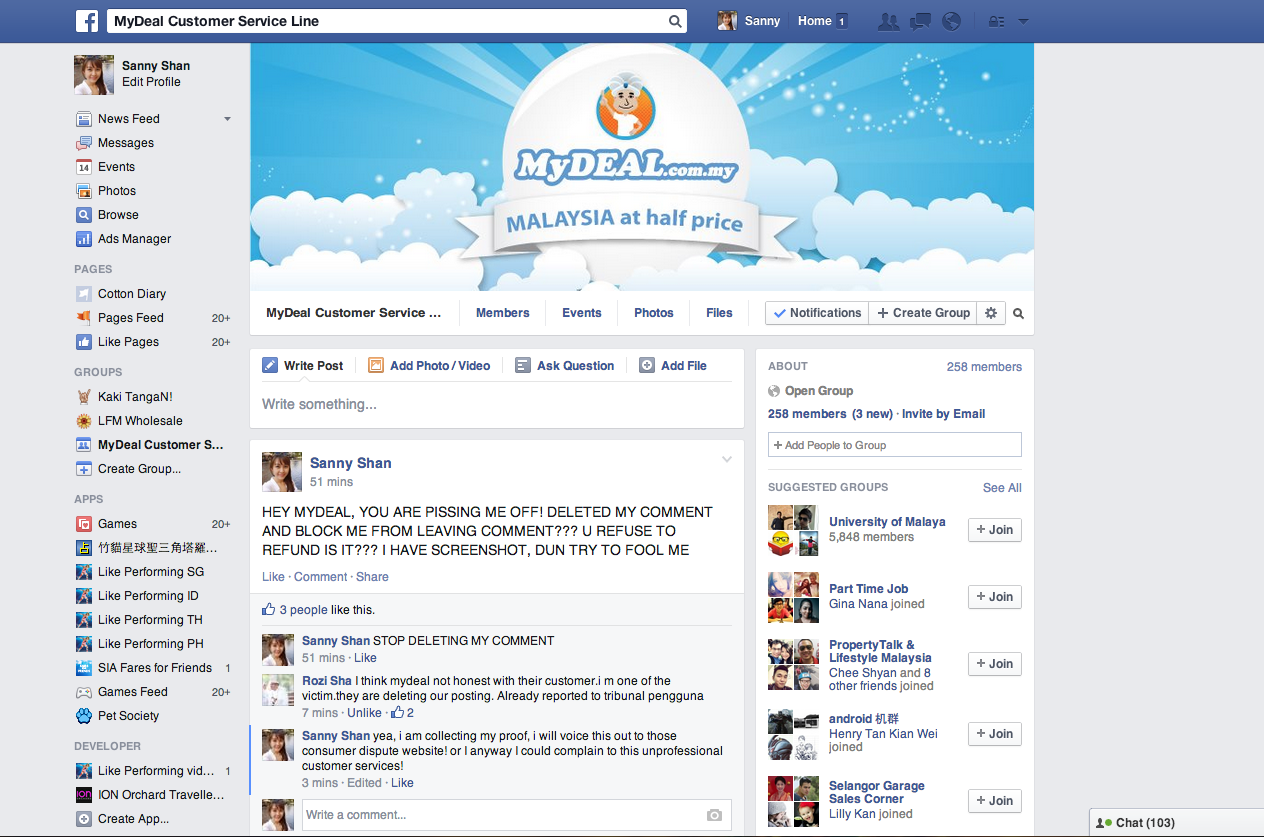Viewport: 1264px width, 837px height.
Task: Join the android 机群 group
Action: coord(995,734)
